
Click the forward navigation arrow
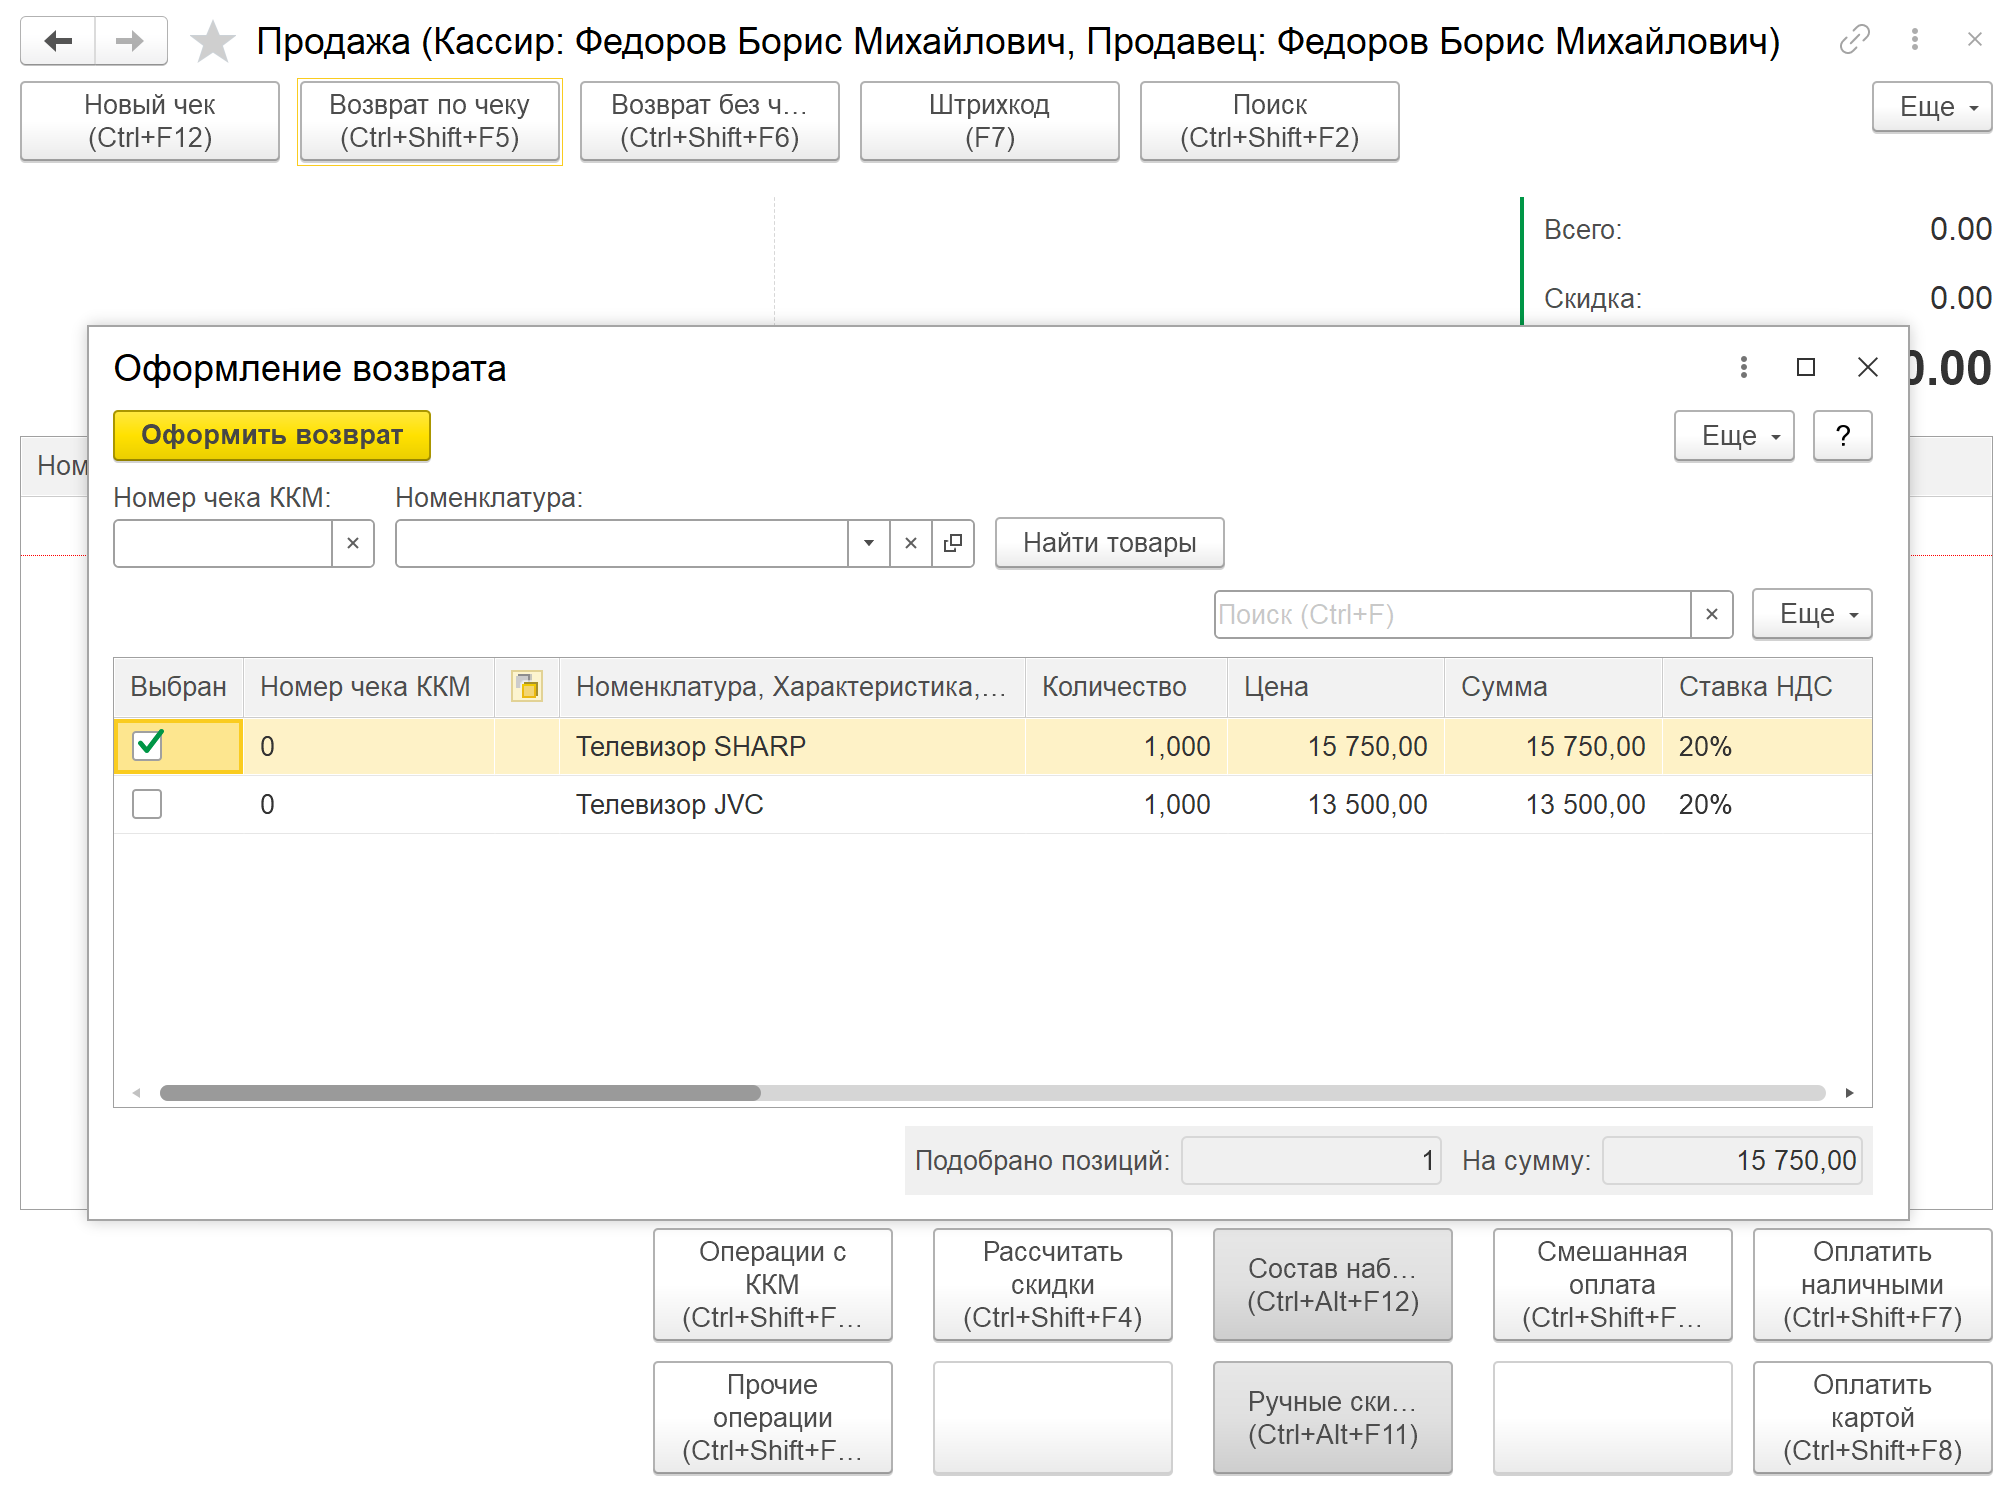point(130,41)
